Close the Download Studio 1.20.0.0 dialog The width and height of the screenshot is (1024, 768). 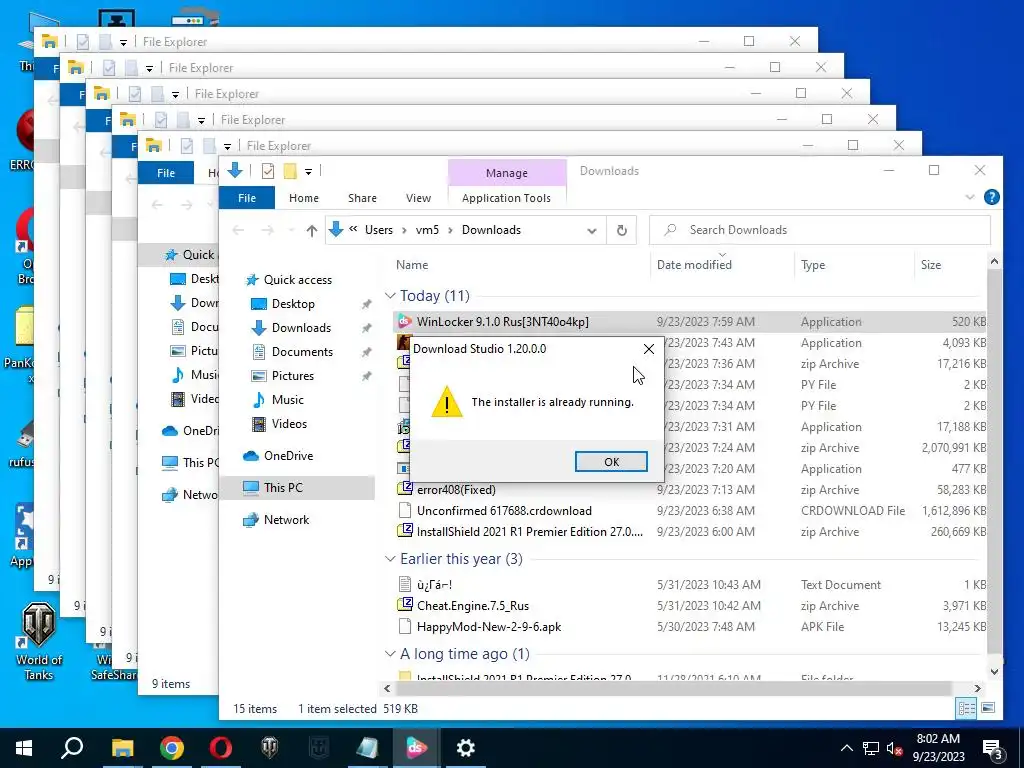[648, 349]
